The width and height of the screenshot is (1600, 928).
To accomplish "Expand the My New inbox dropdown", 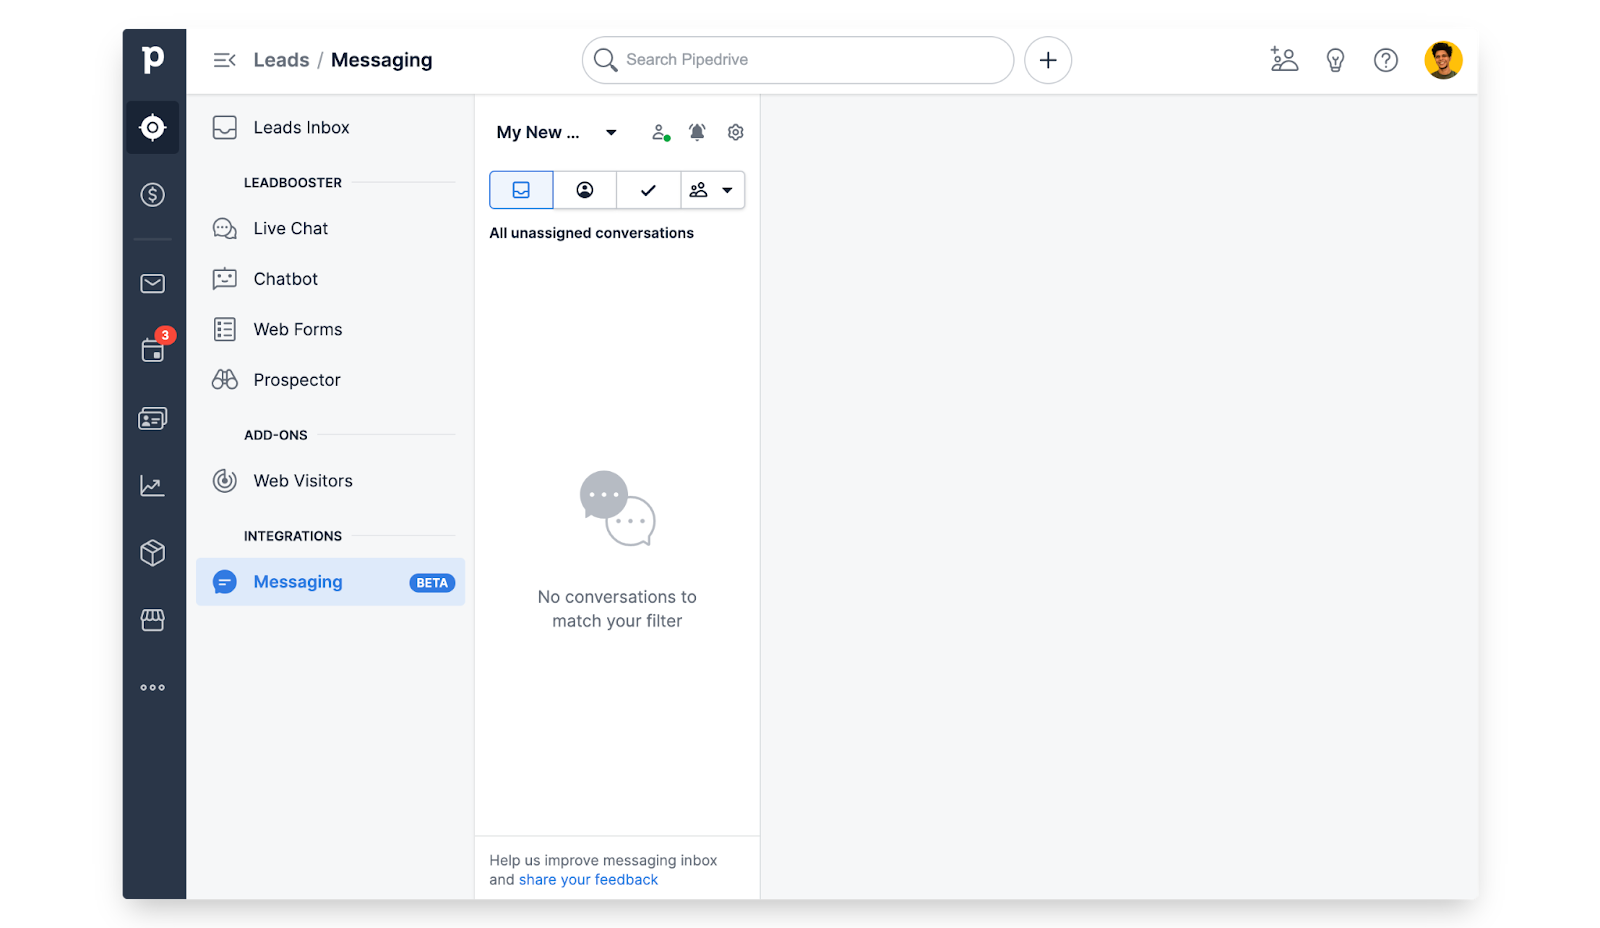I will [610, 133].
